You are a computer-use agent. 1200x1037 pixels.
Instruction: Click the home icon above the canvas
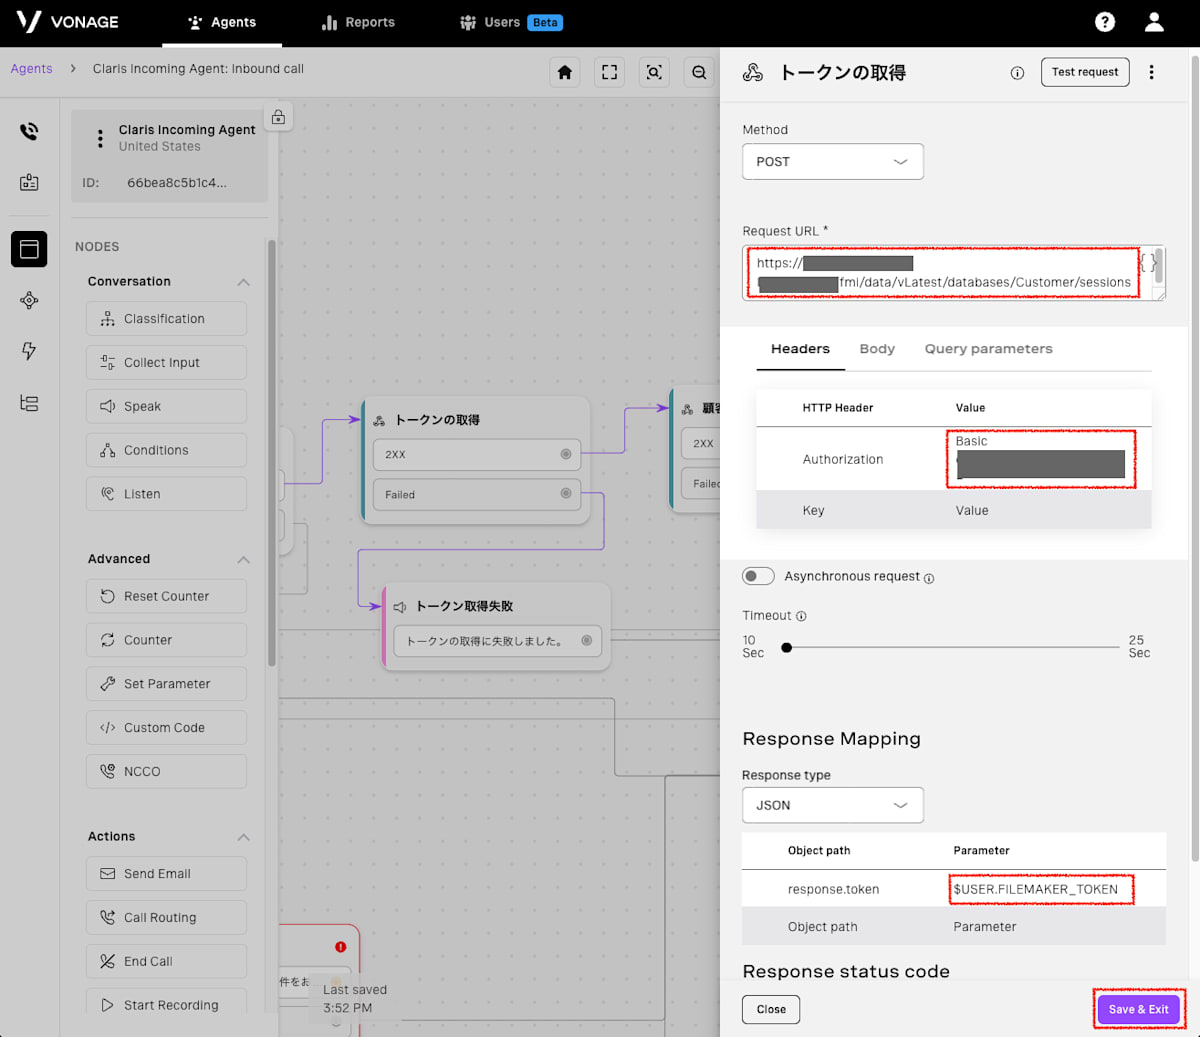click(x=564, y=72)
